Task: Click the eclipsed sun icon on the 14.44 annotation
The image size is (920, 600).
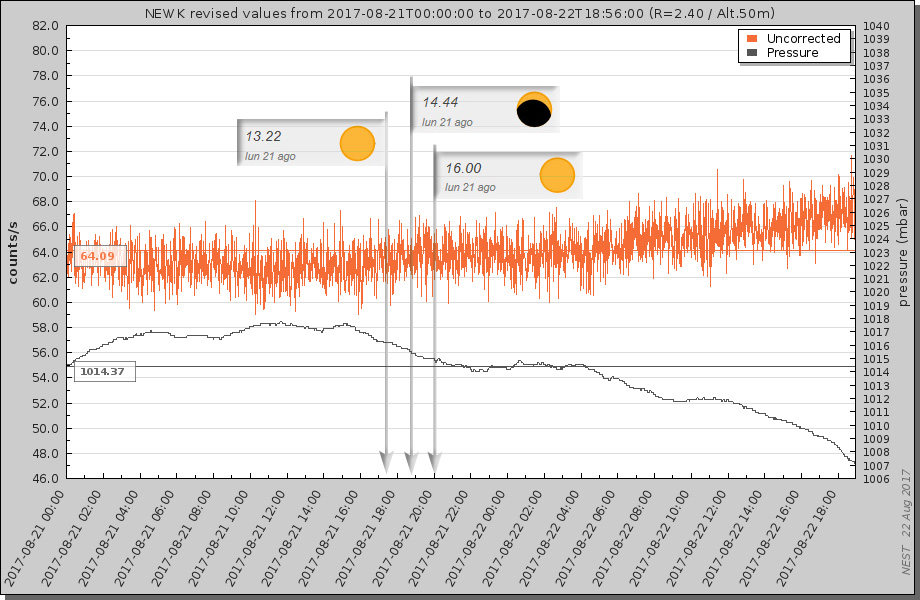Action: coord(535,109)
